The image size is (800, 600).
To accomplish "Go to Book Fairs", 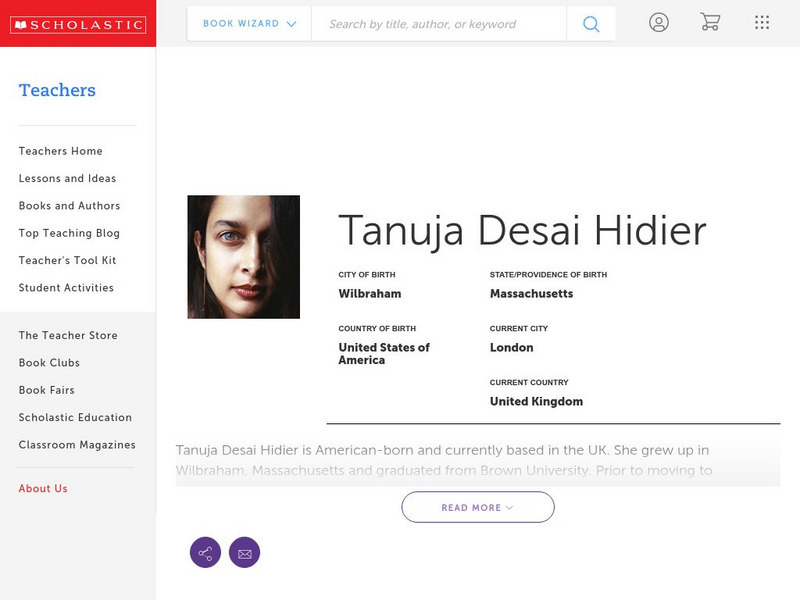I will 46,390.
